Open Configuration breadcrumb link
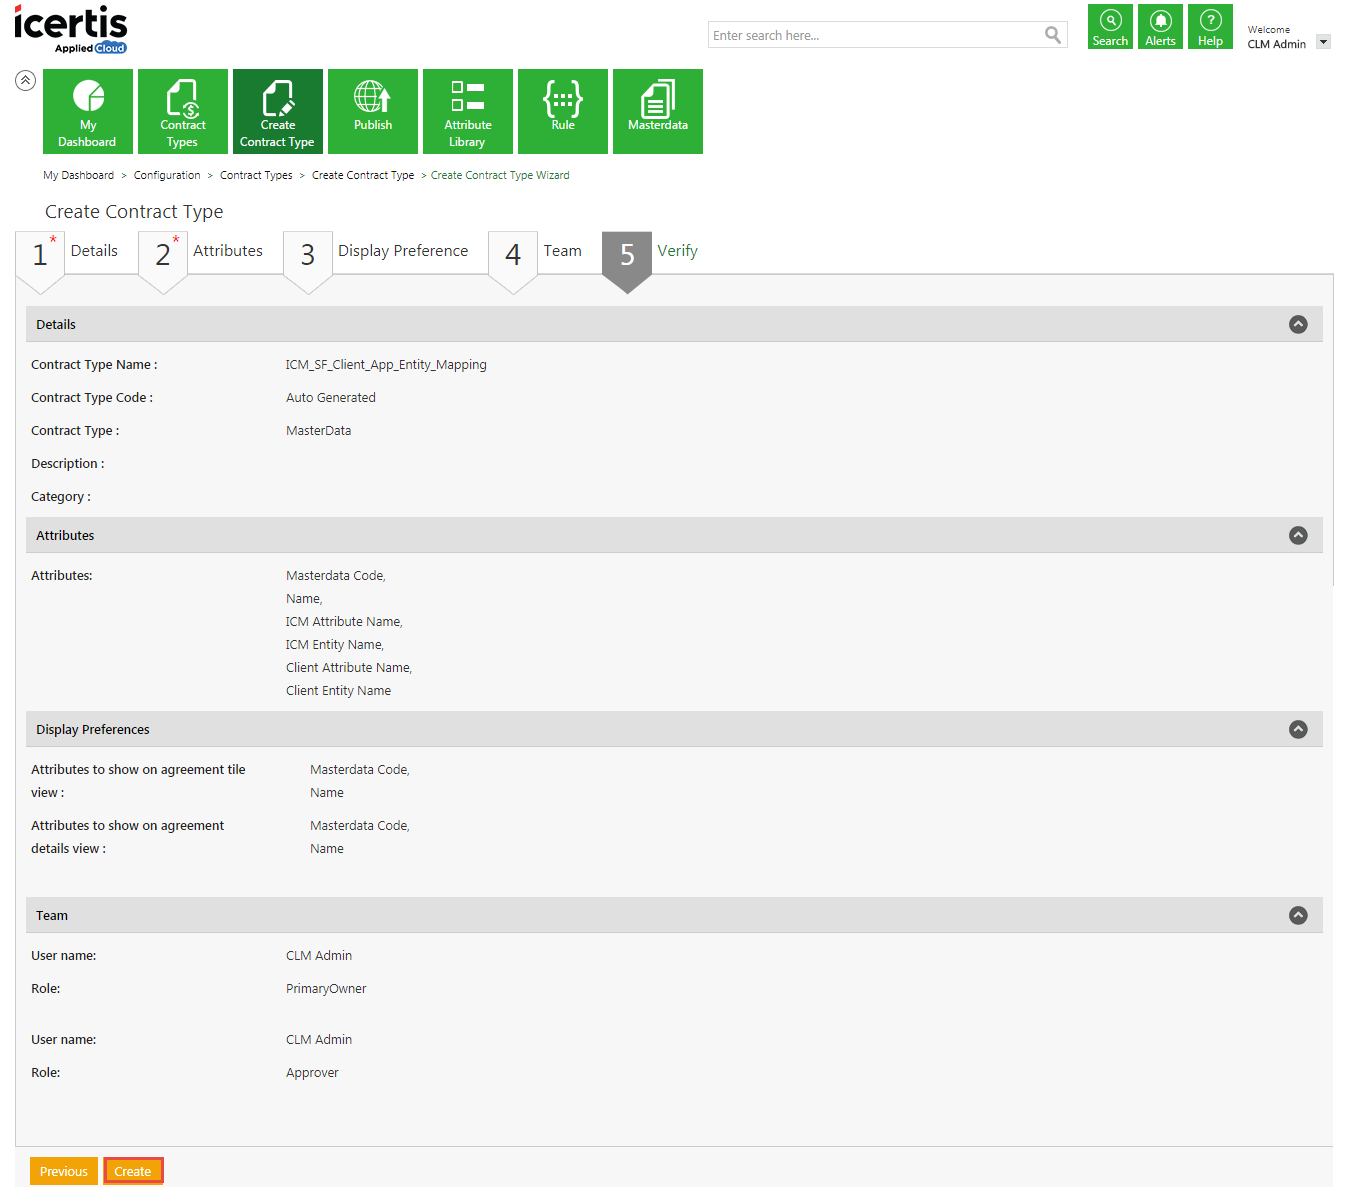Viewport: 1352px width, 1201px height. [167, 175]
